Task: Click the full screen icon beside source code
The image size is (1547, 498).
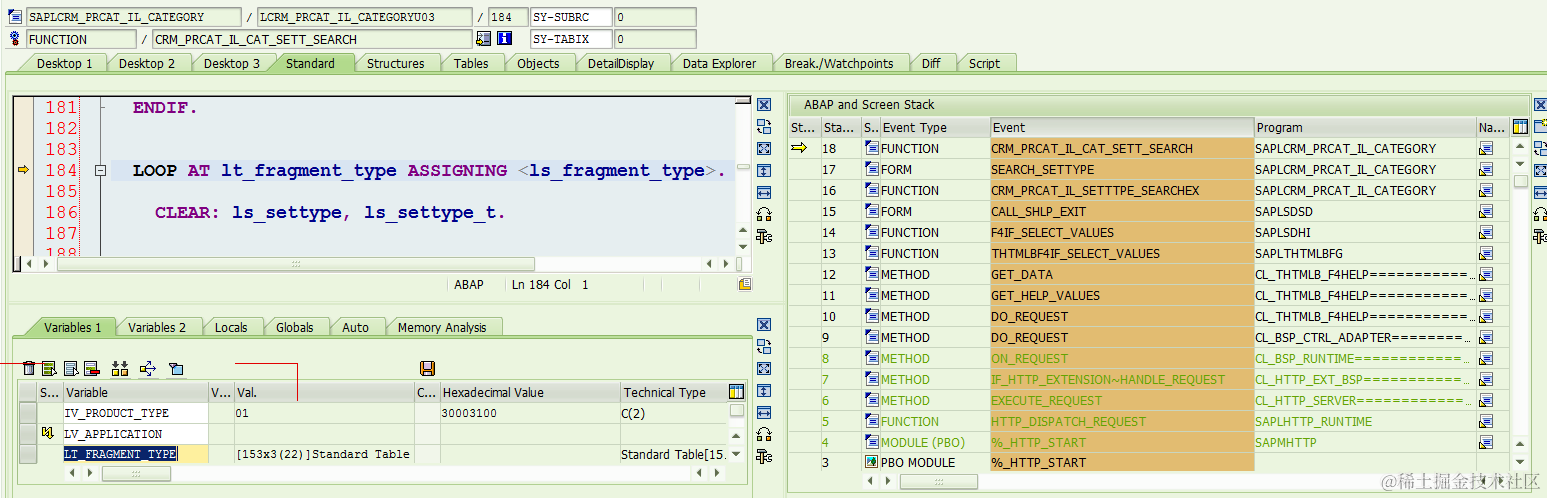Action: pos(764,148)
